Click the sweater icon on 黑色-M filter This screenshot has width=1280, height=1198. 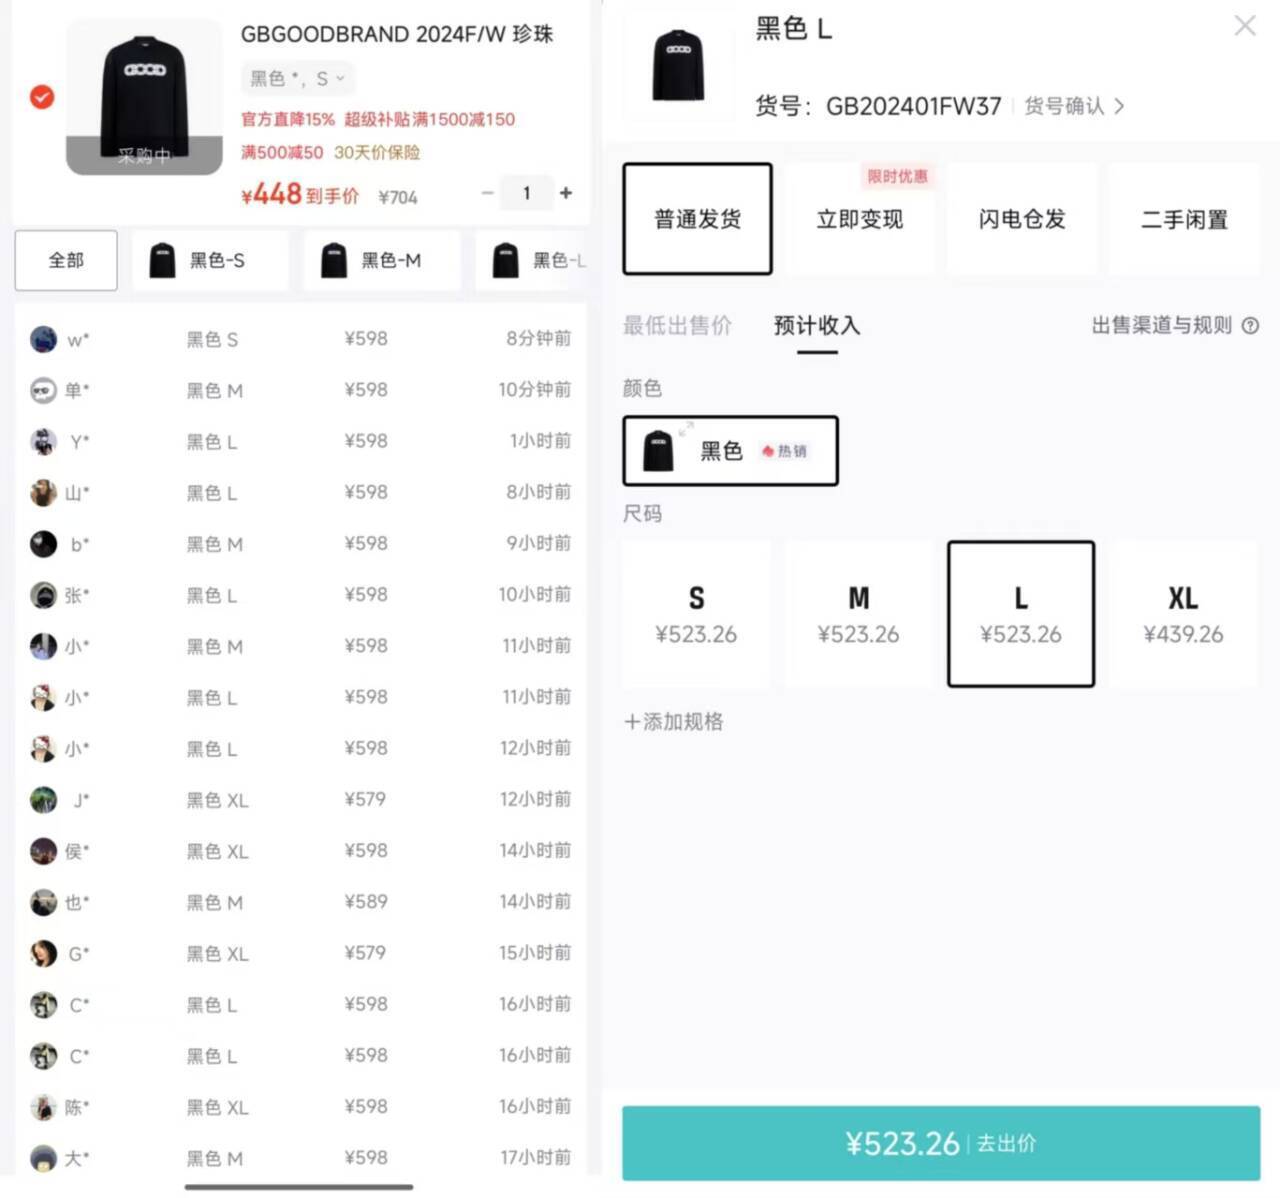[334, 261]
